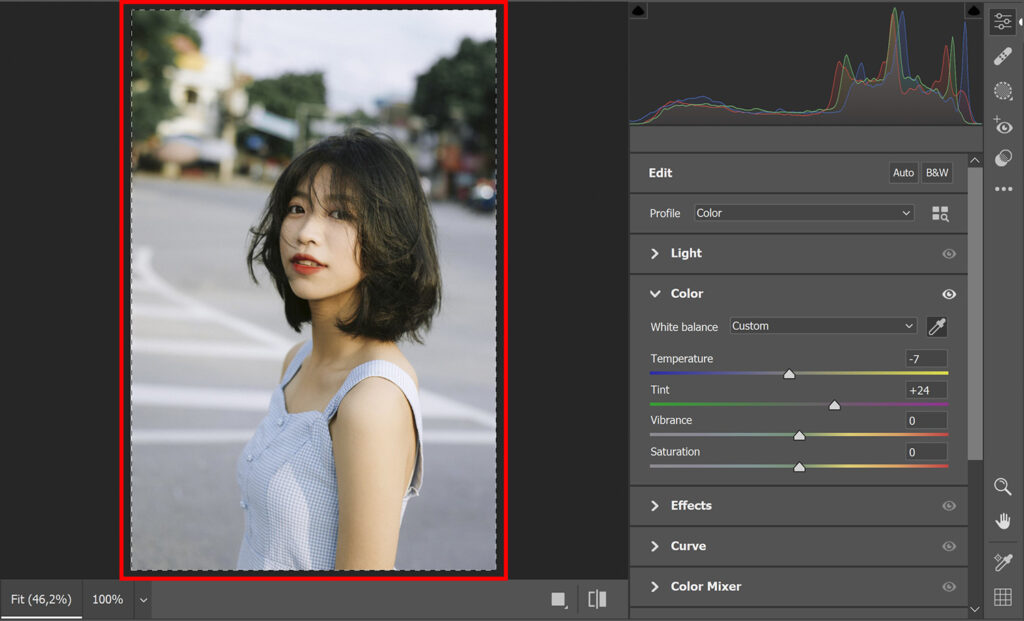
Task: Open the three-dots more settings menu
Action: [1003, 189]
